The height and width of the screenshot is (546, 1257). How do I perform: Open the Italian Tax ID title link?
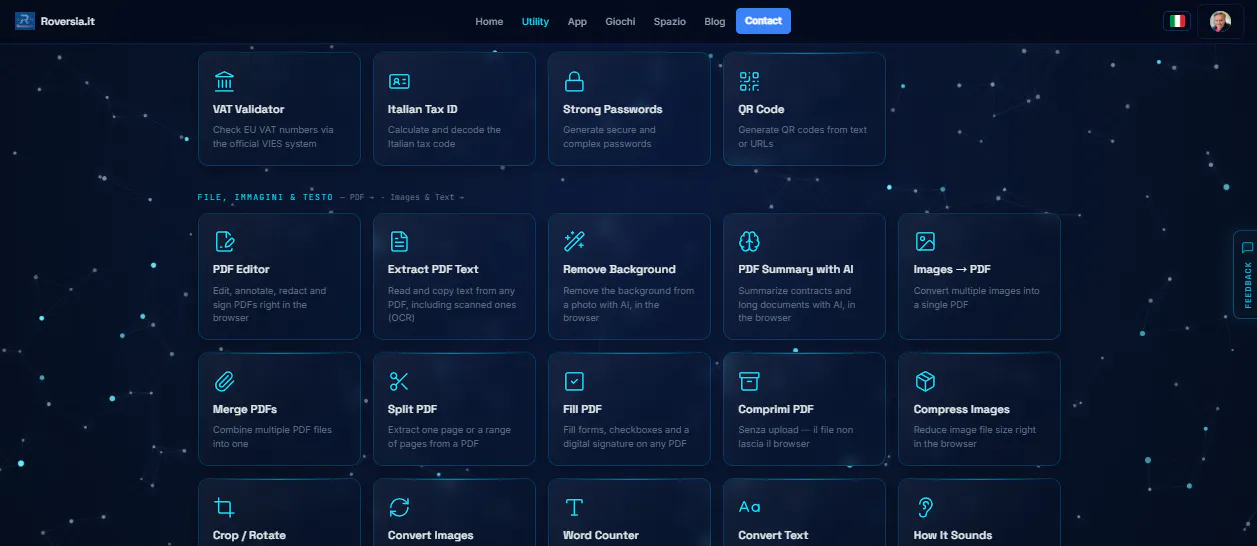coord(423,109)
